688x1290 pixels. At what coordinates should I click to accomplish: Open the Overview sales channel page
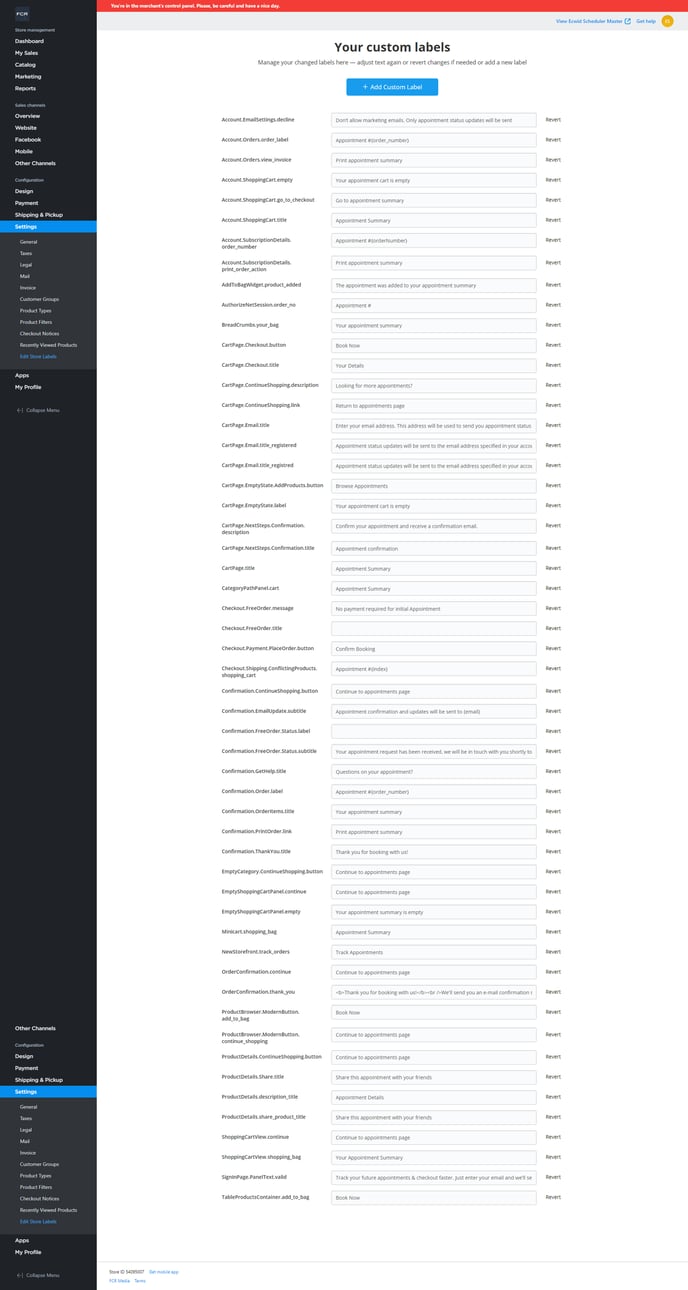click(x=27, y=116)
